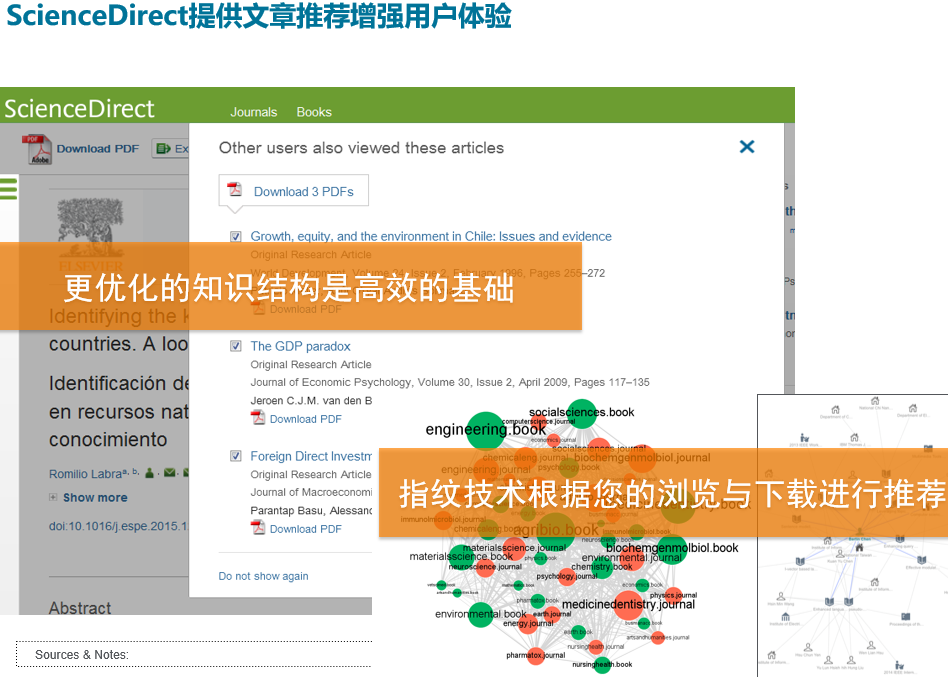Click the biochemgenmolbiol.book green node

672,549
